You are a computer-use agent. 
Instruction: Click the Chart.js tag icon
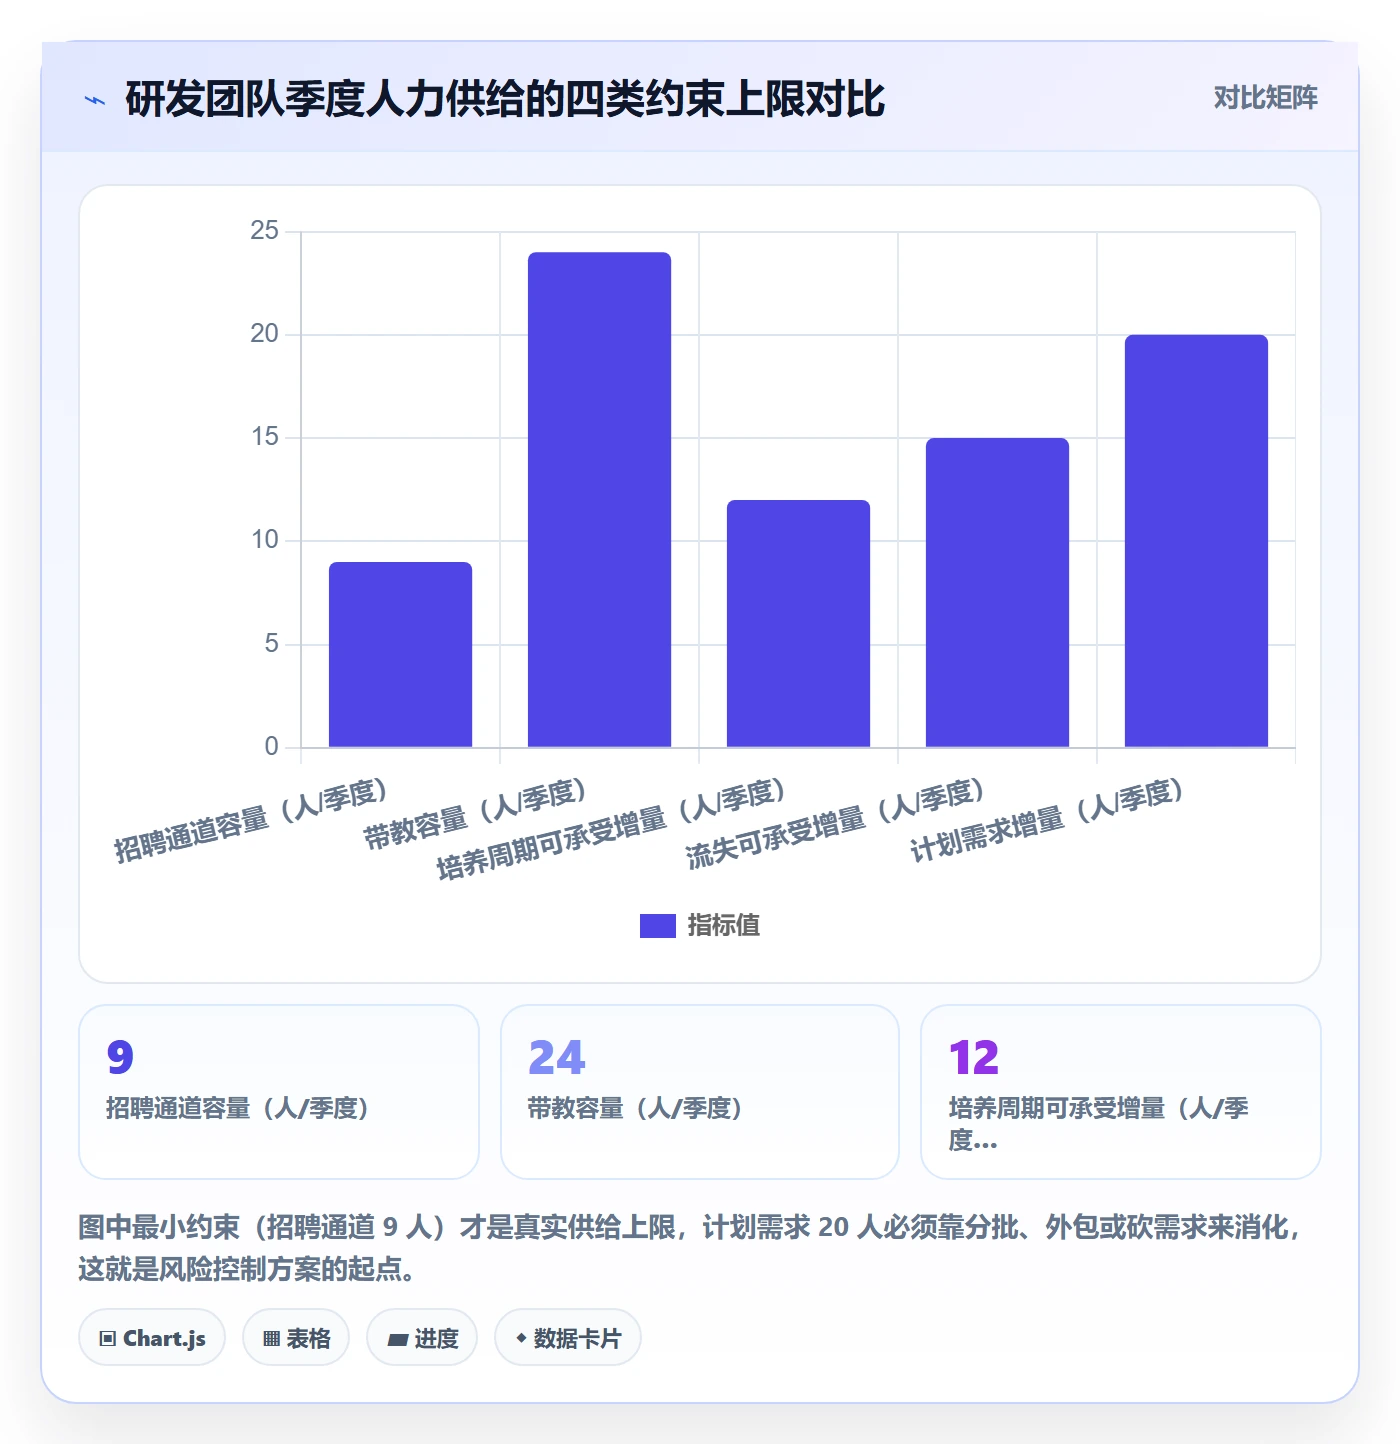[108, 1338]
